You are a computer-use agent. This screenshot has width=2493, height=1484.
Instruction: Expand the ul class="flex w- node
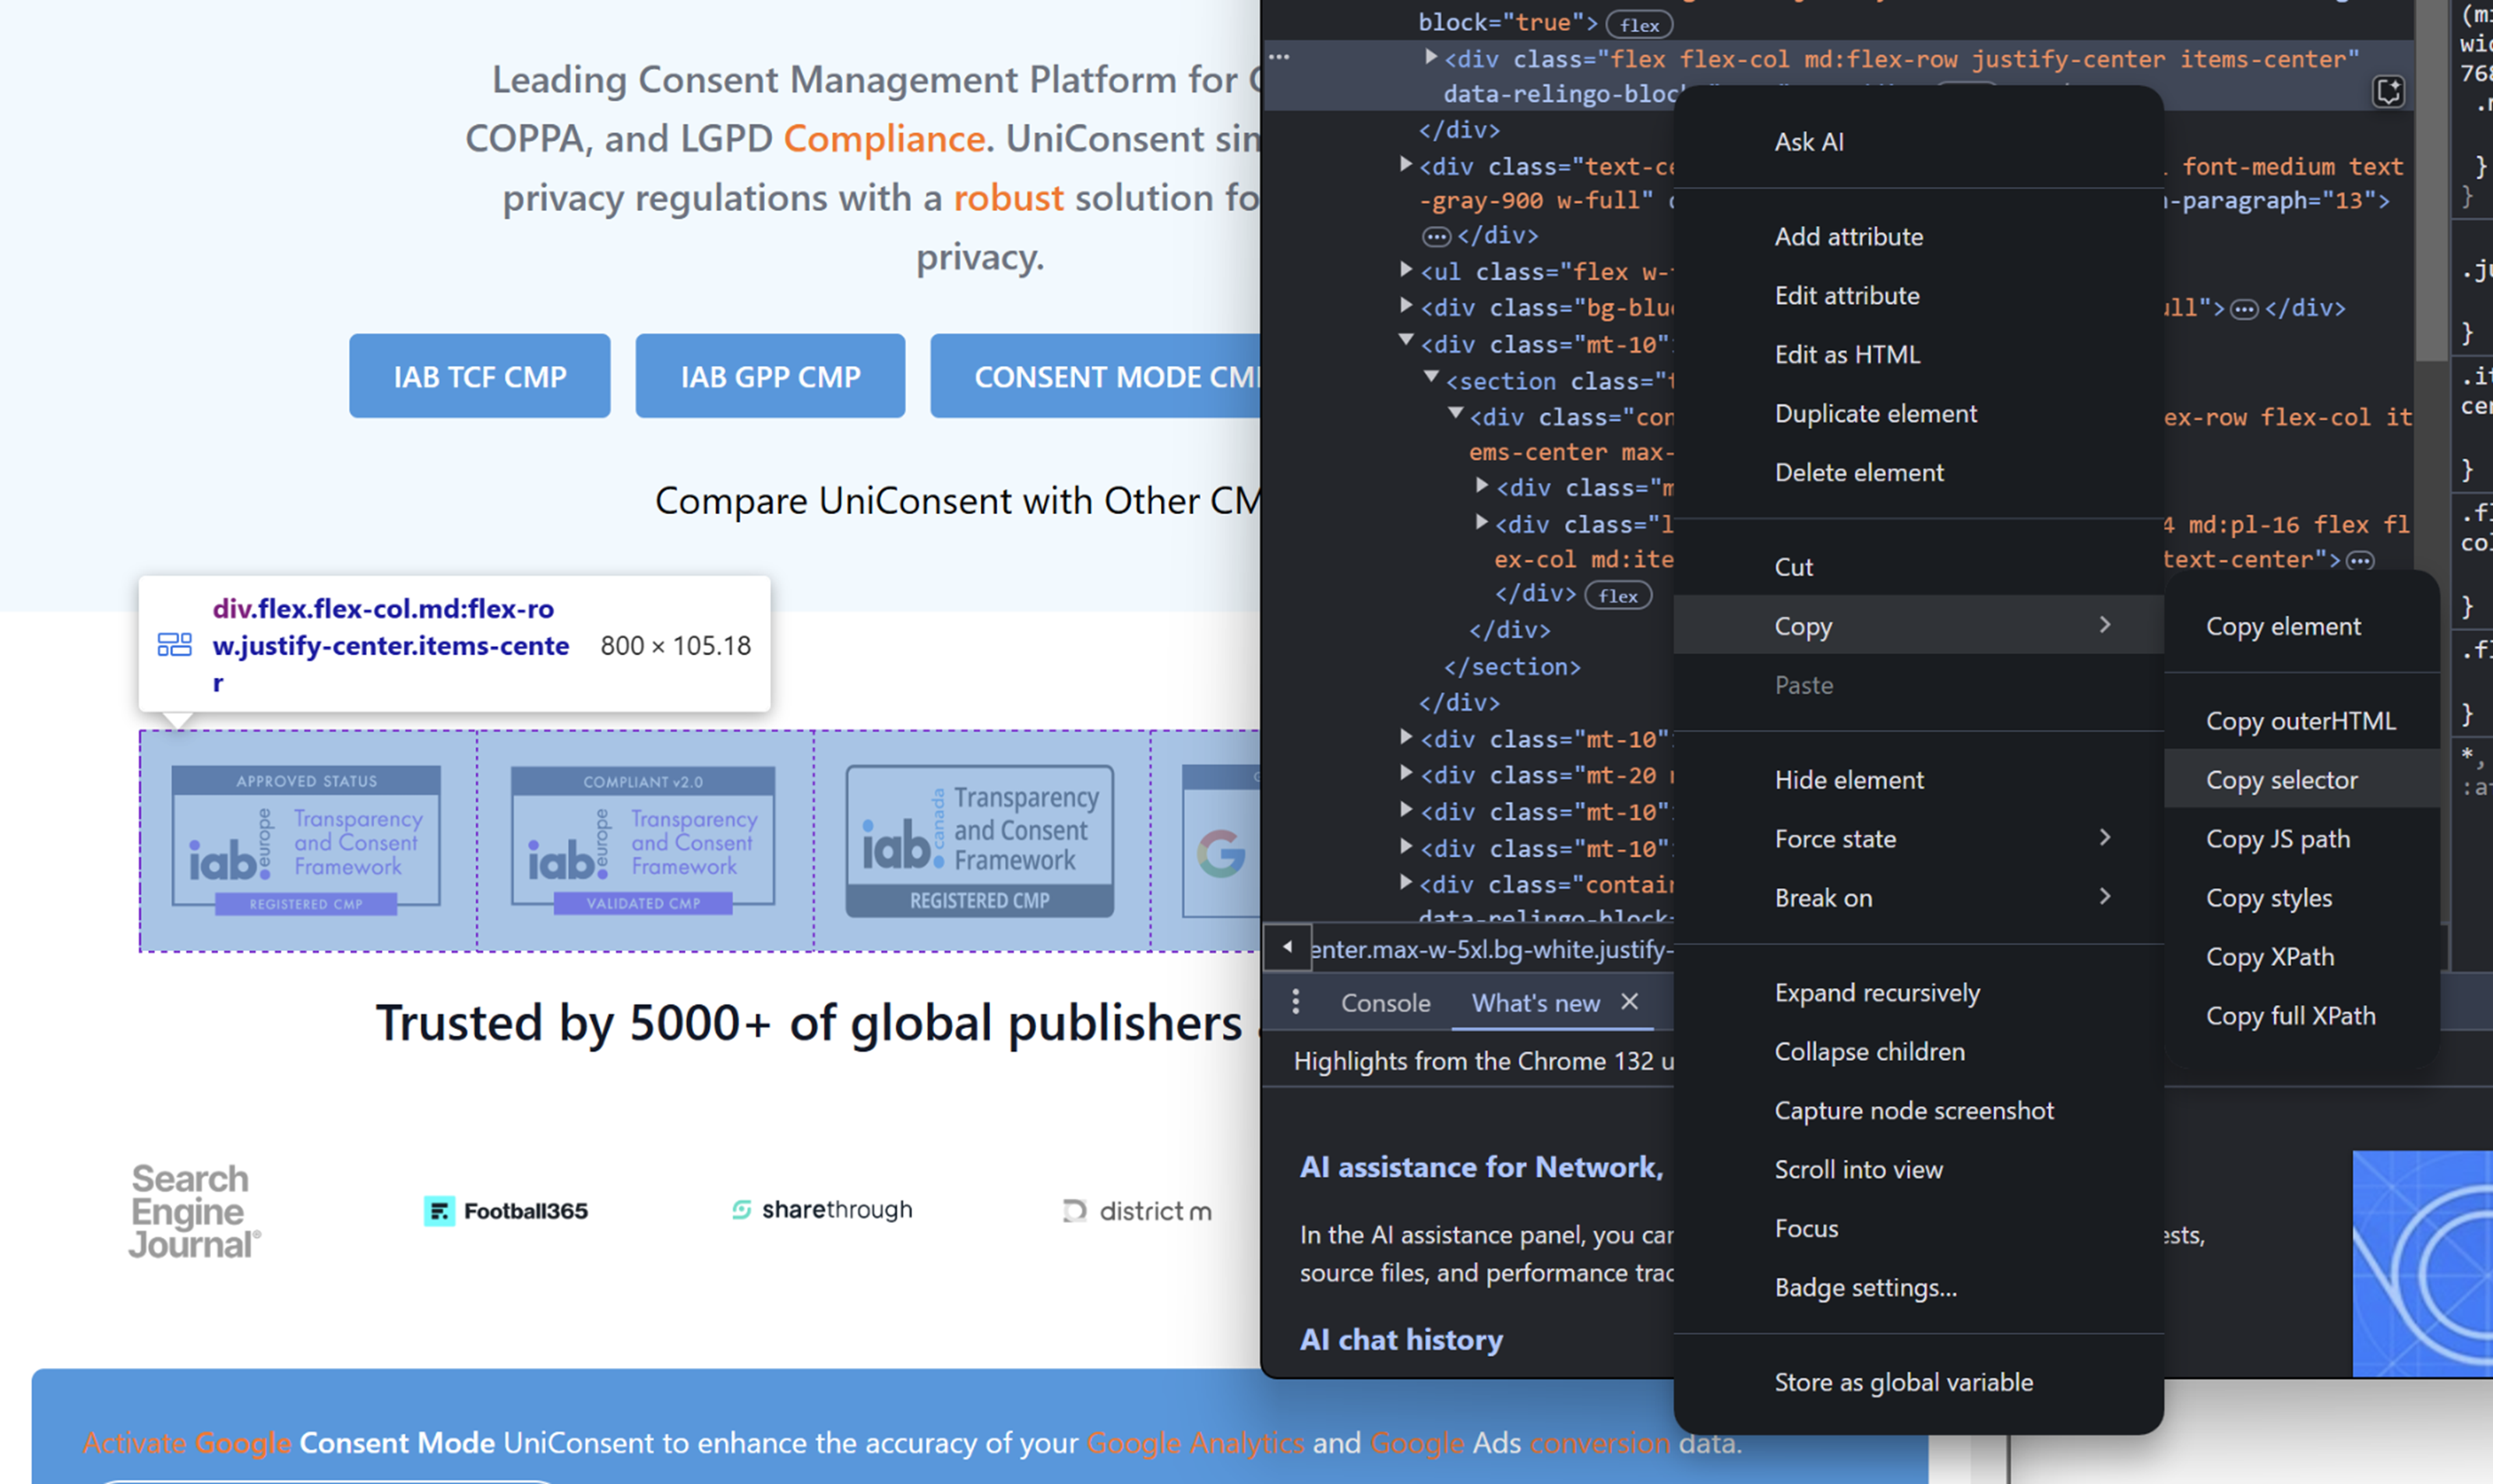tap(1406, 269)
